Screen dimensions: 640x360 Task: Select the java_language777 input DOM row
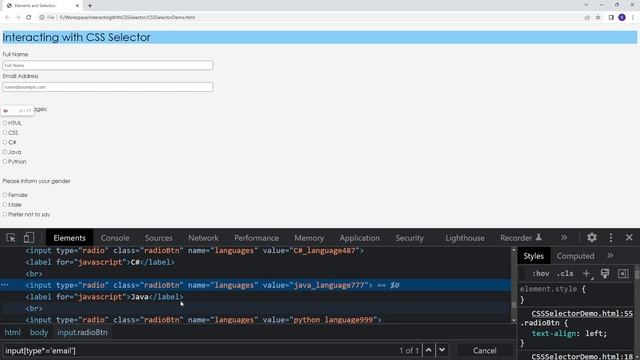pyautogui.click(x=256, y=285)
